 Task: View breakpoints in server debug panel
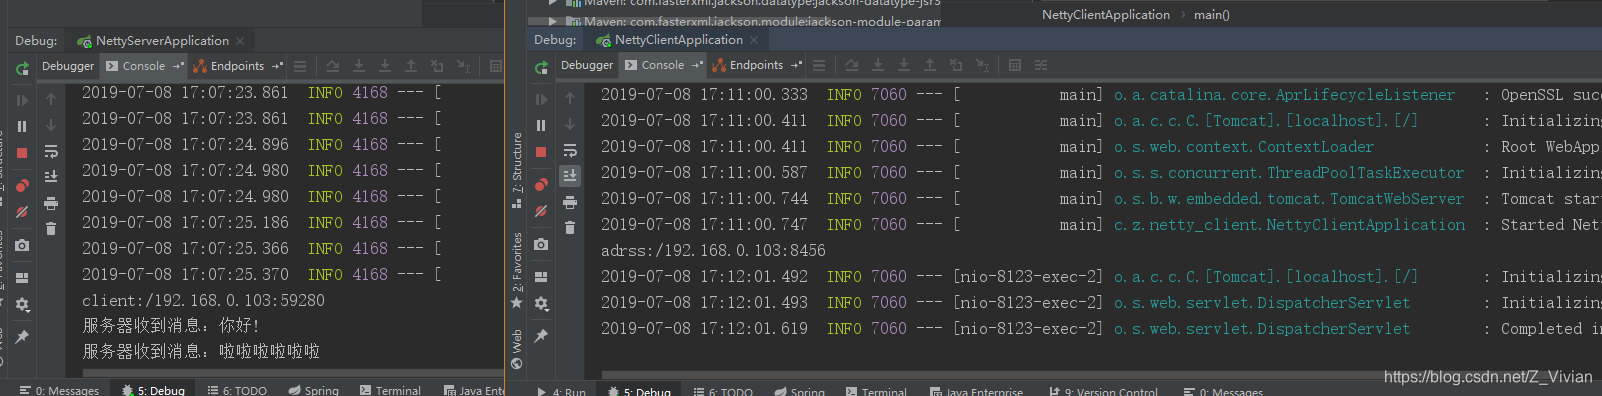click(x=22, y=185)
